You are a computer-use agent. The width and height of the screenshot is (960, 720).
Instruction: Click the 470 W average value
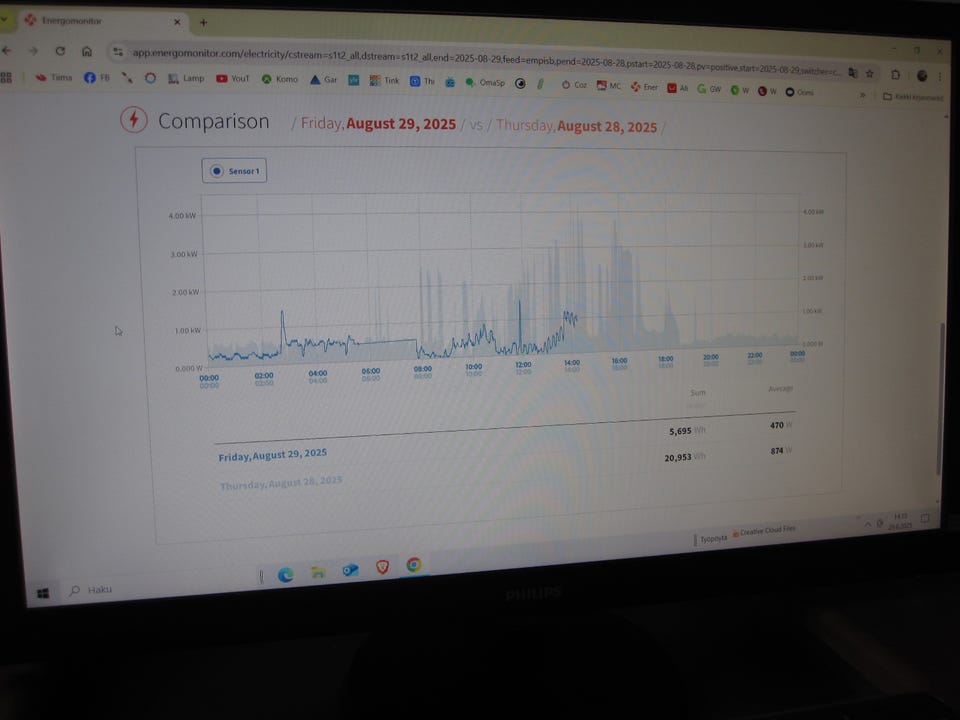781,425
